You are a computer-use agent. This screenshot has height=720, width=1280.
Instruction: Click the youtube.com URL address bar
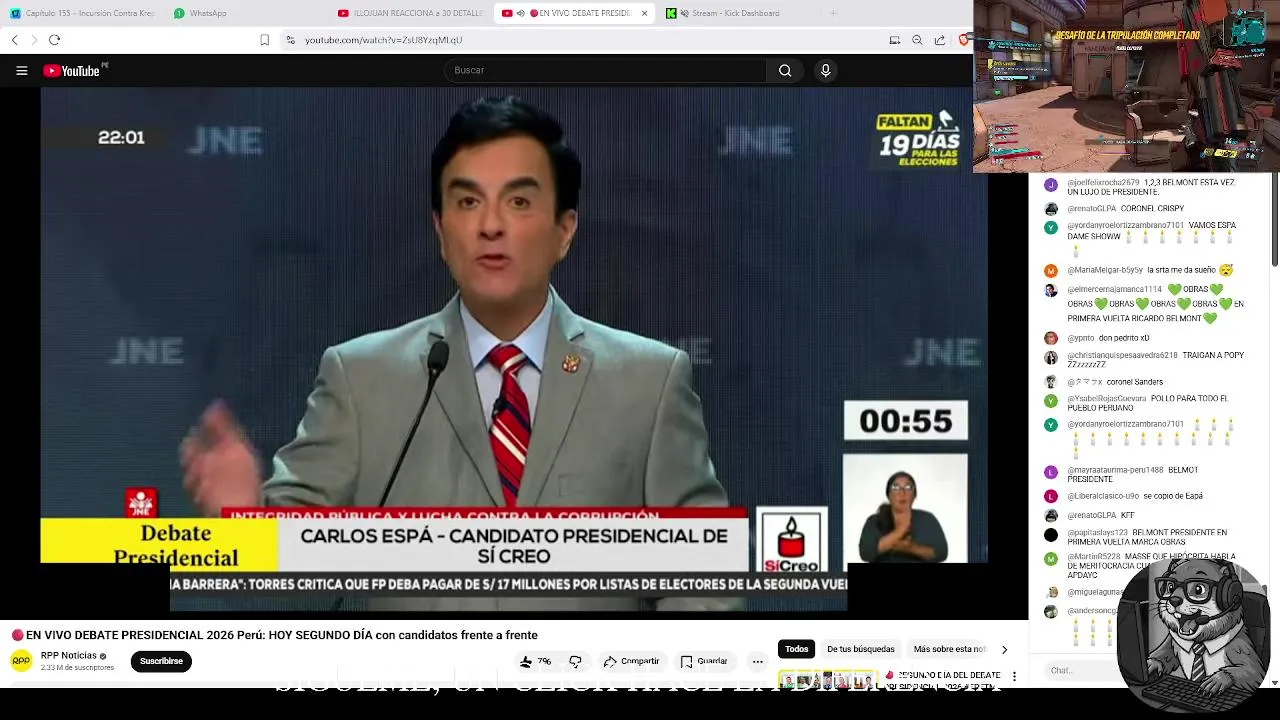(384, 40)
